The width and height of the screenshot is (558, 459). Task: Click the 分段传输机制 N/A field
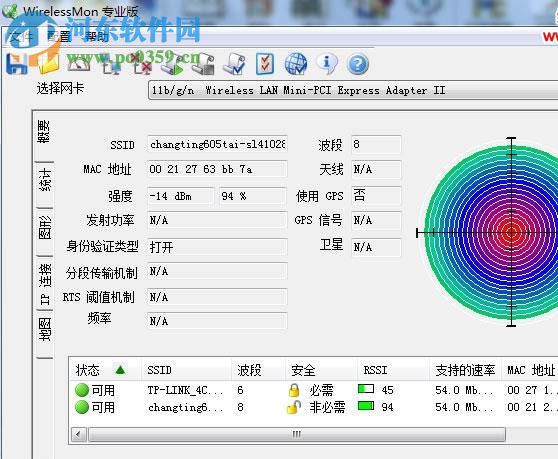pyautogui.click(x=217, y=271)
